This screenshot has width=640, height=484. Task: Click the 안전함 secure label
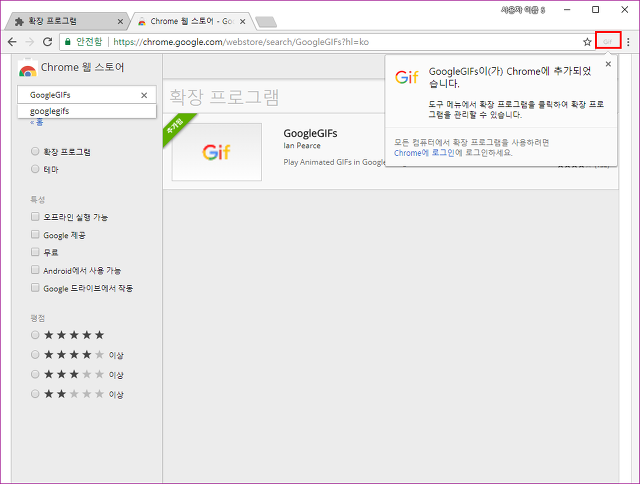89,42
